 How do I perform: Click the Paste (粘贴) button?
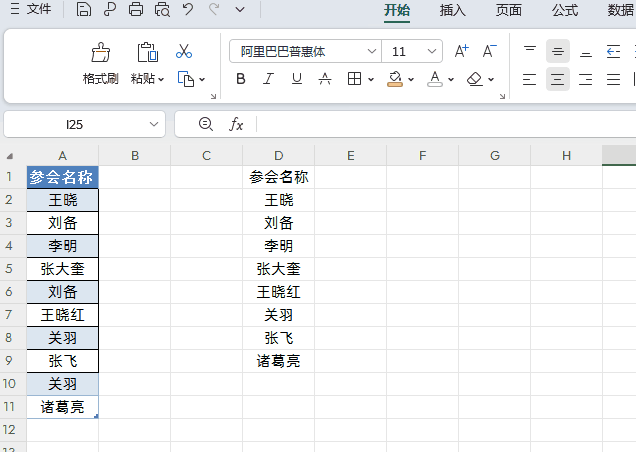(x=147, y=53)
